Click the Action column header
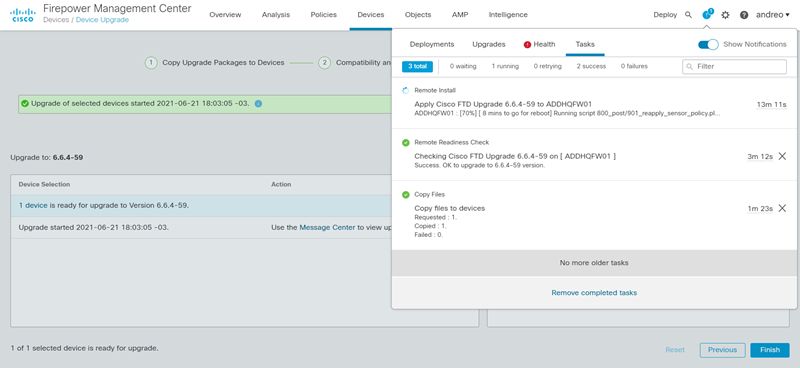 (281, 184)
